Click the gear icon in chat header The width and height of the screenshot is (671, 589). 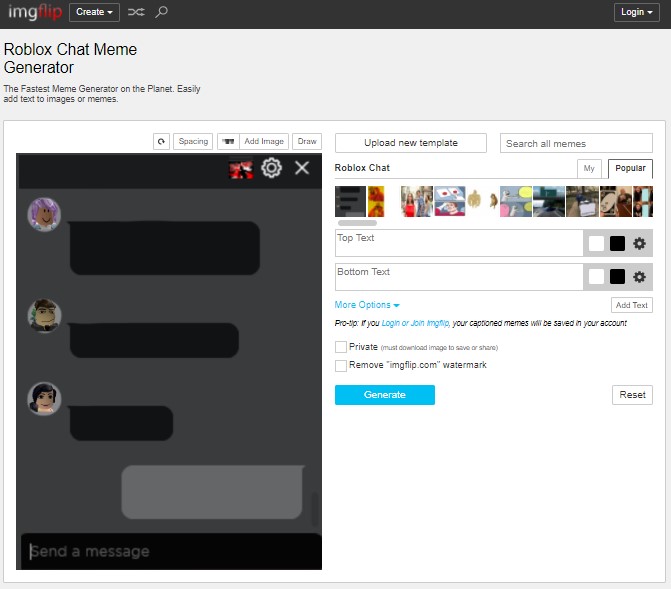[x=271, y=168]
